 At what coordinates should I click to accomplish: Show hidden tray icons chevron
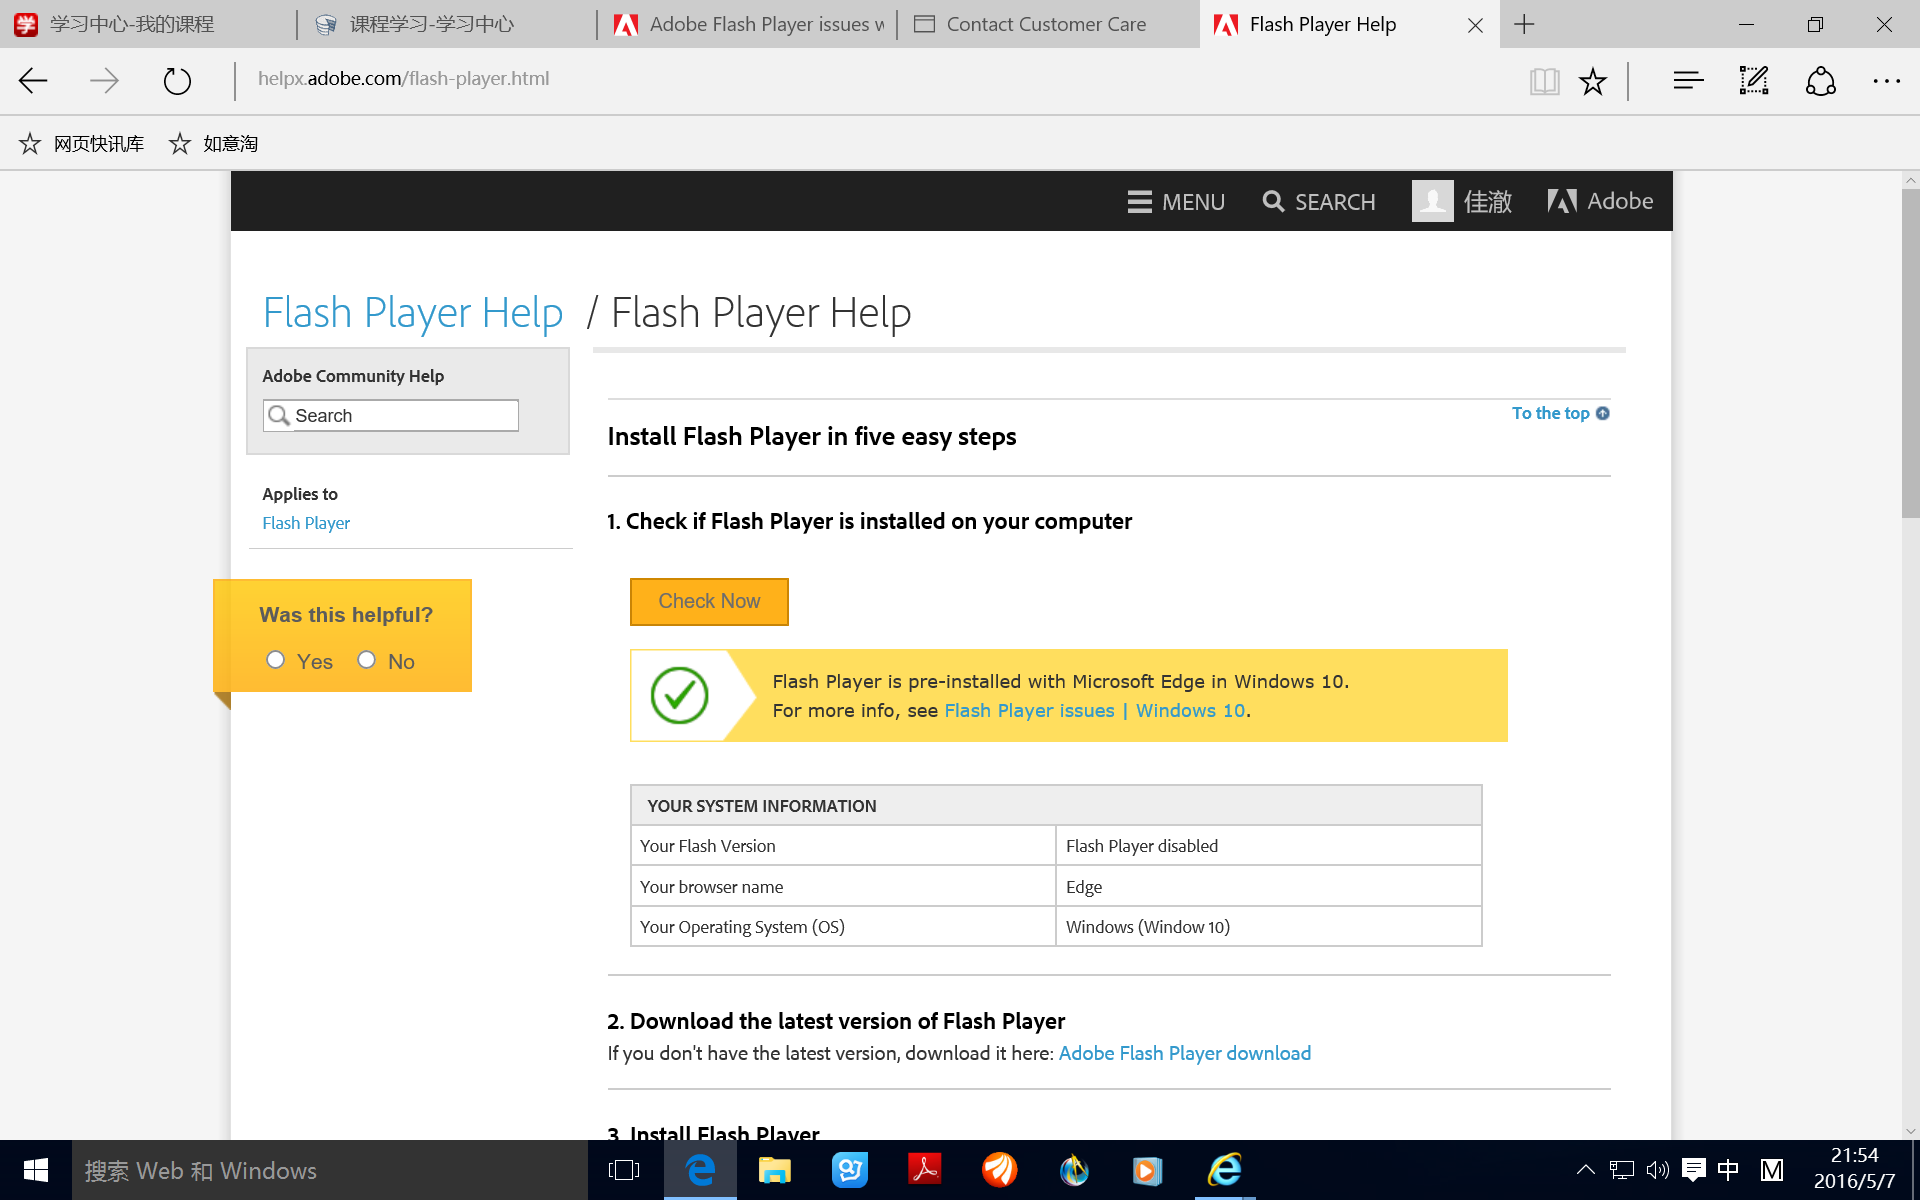coord(1586,1170)
